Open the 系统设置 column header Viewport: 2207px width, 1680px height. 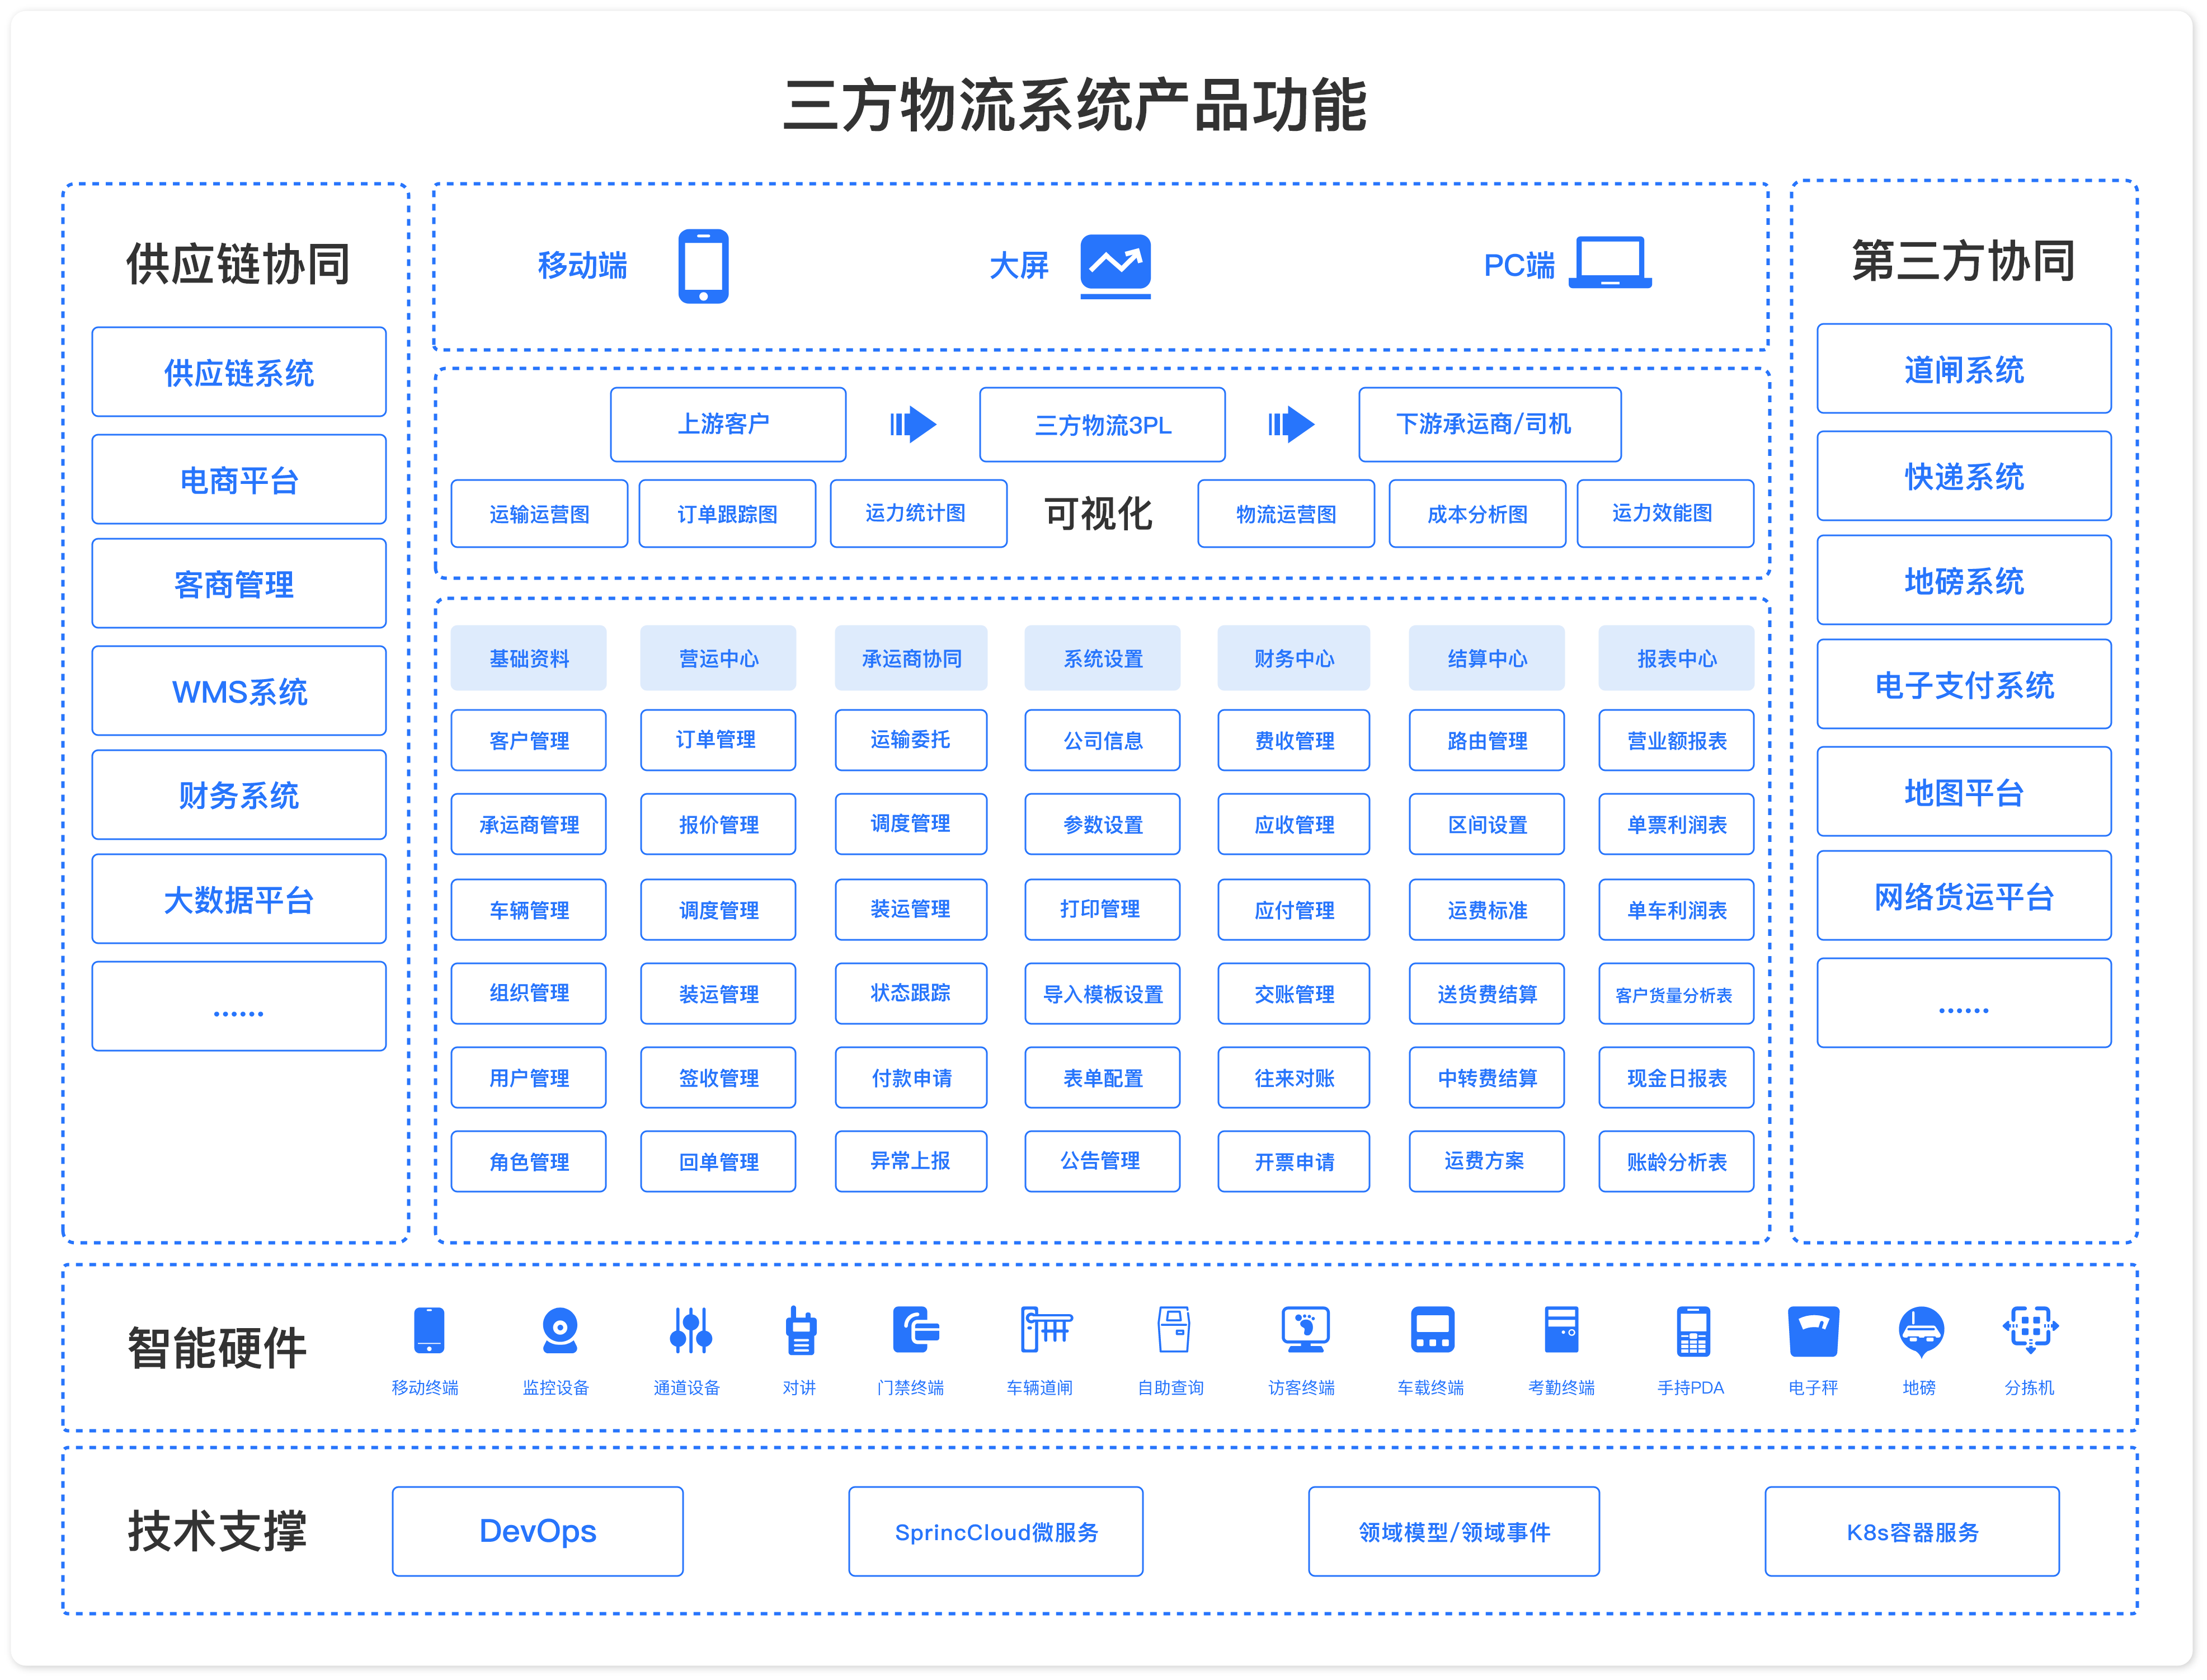click(1102, 658)
